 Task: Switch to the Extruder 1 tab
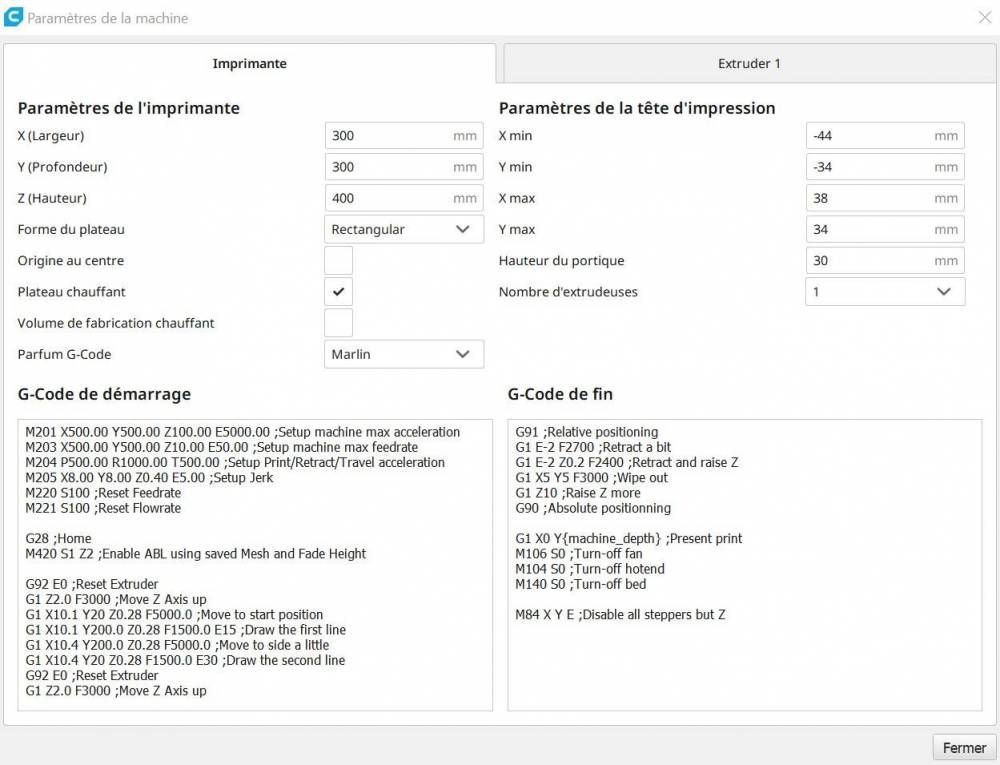click(749, 64)
